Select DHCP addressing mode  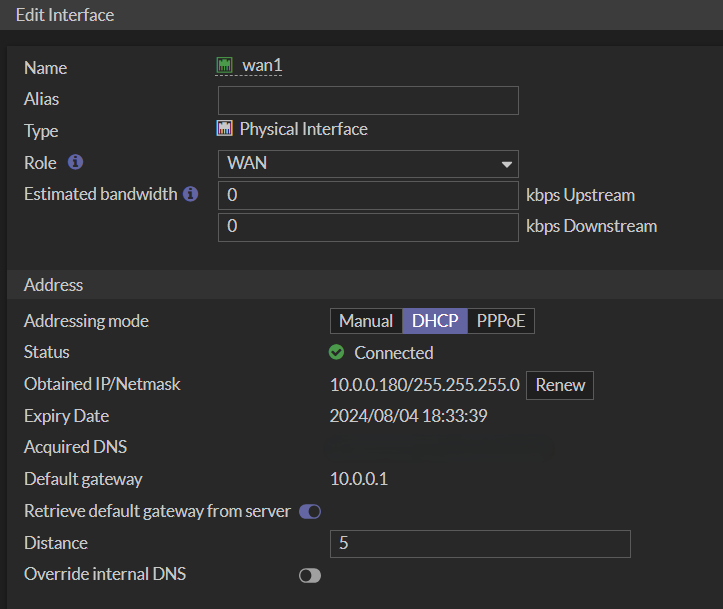435,321
